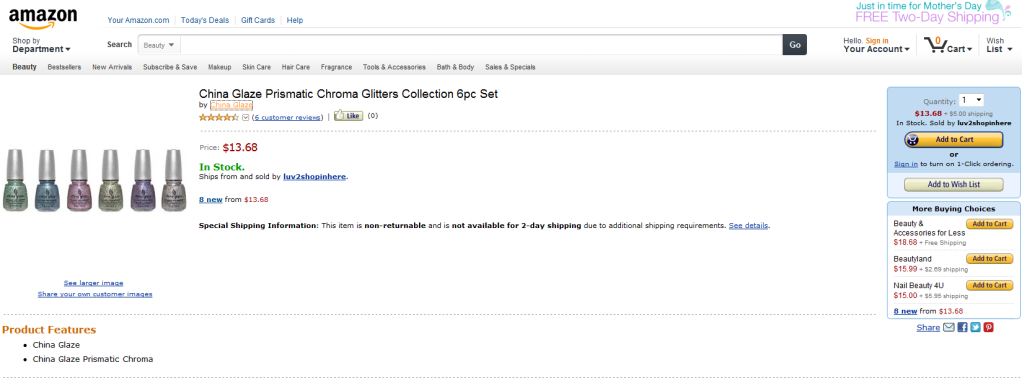Image resolution: width=1022 pixels, height=378 pixels.
Task: Share on Pinterest icon
Action: pos(989,327)
